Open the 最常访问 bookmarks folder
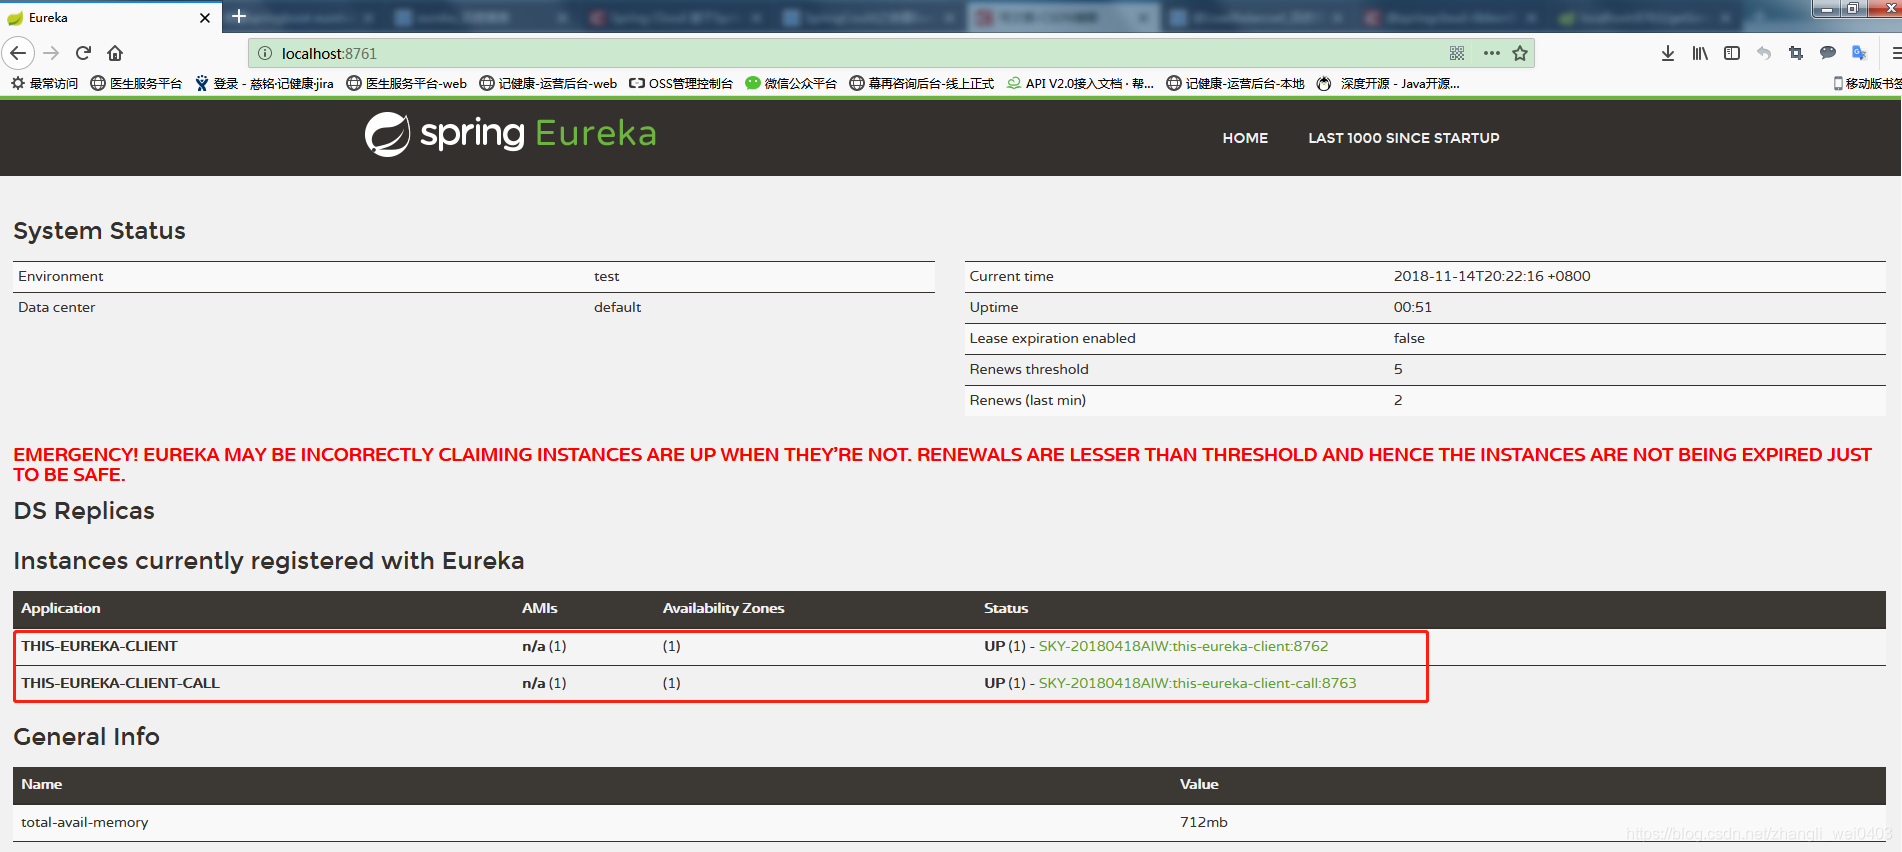The width and height of the screenshot is (1902, 852). [45, 84]
